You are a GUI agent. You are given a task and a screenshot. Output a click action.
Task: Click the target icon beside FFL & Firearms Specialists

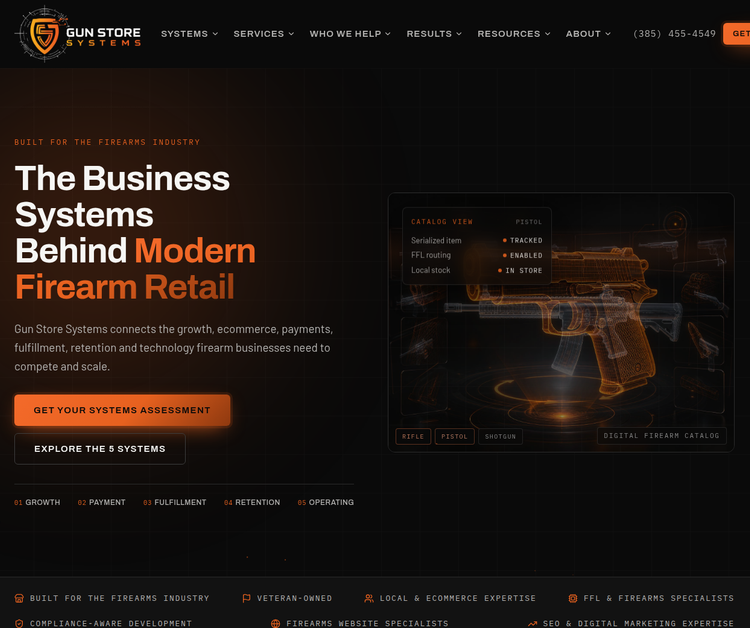click(573, 598)
